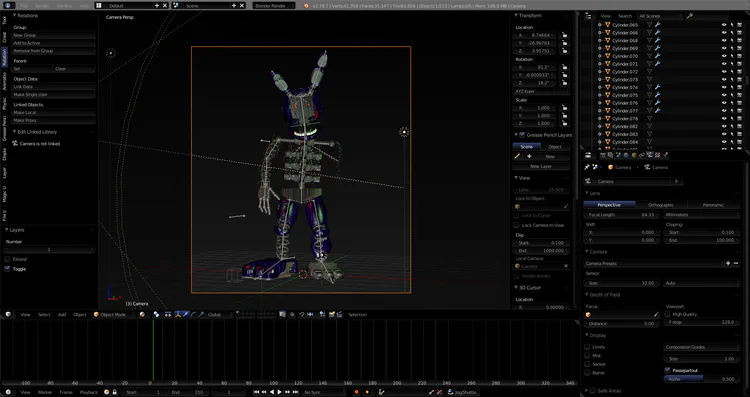Click the red record auto-keyframe button
This screenshot has height=397, width=750.
356,392
